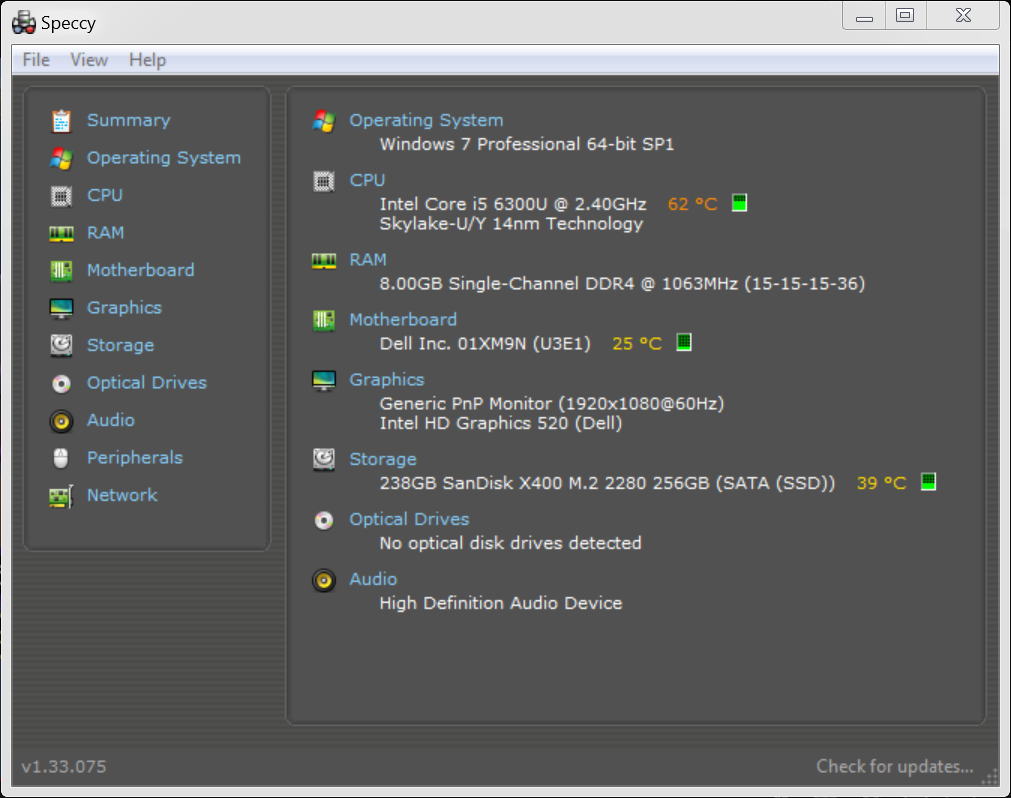Open the File menu
The image size is (1011, 798).
(36, 60)
